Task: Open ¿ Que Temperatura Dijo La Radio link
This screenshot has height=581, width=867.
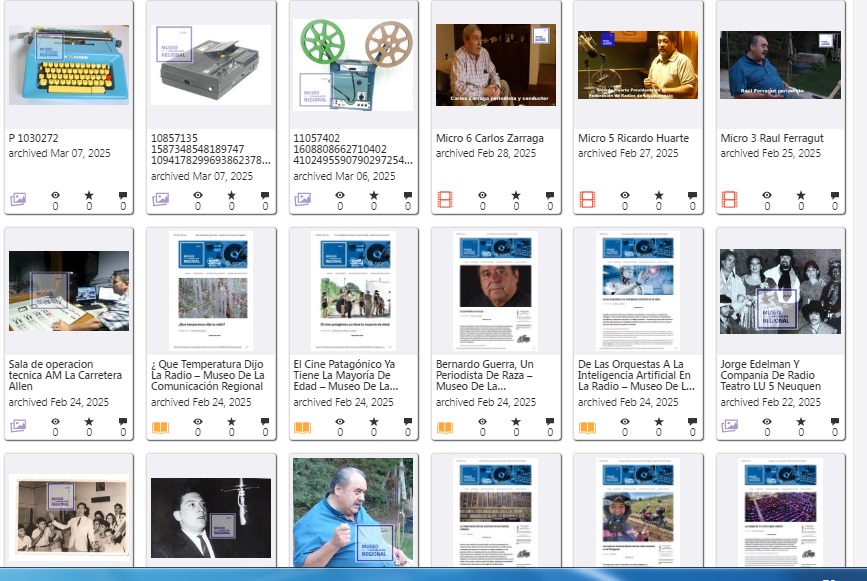Action: 207,375
